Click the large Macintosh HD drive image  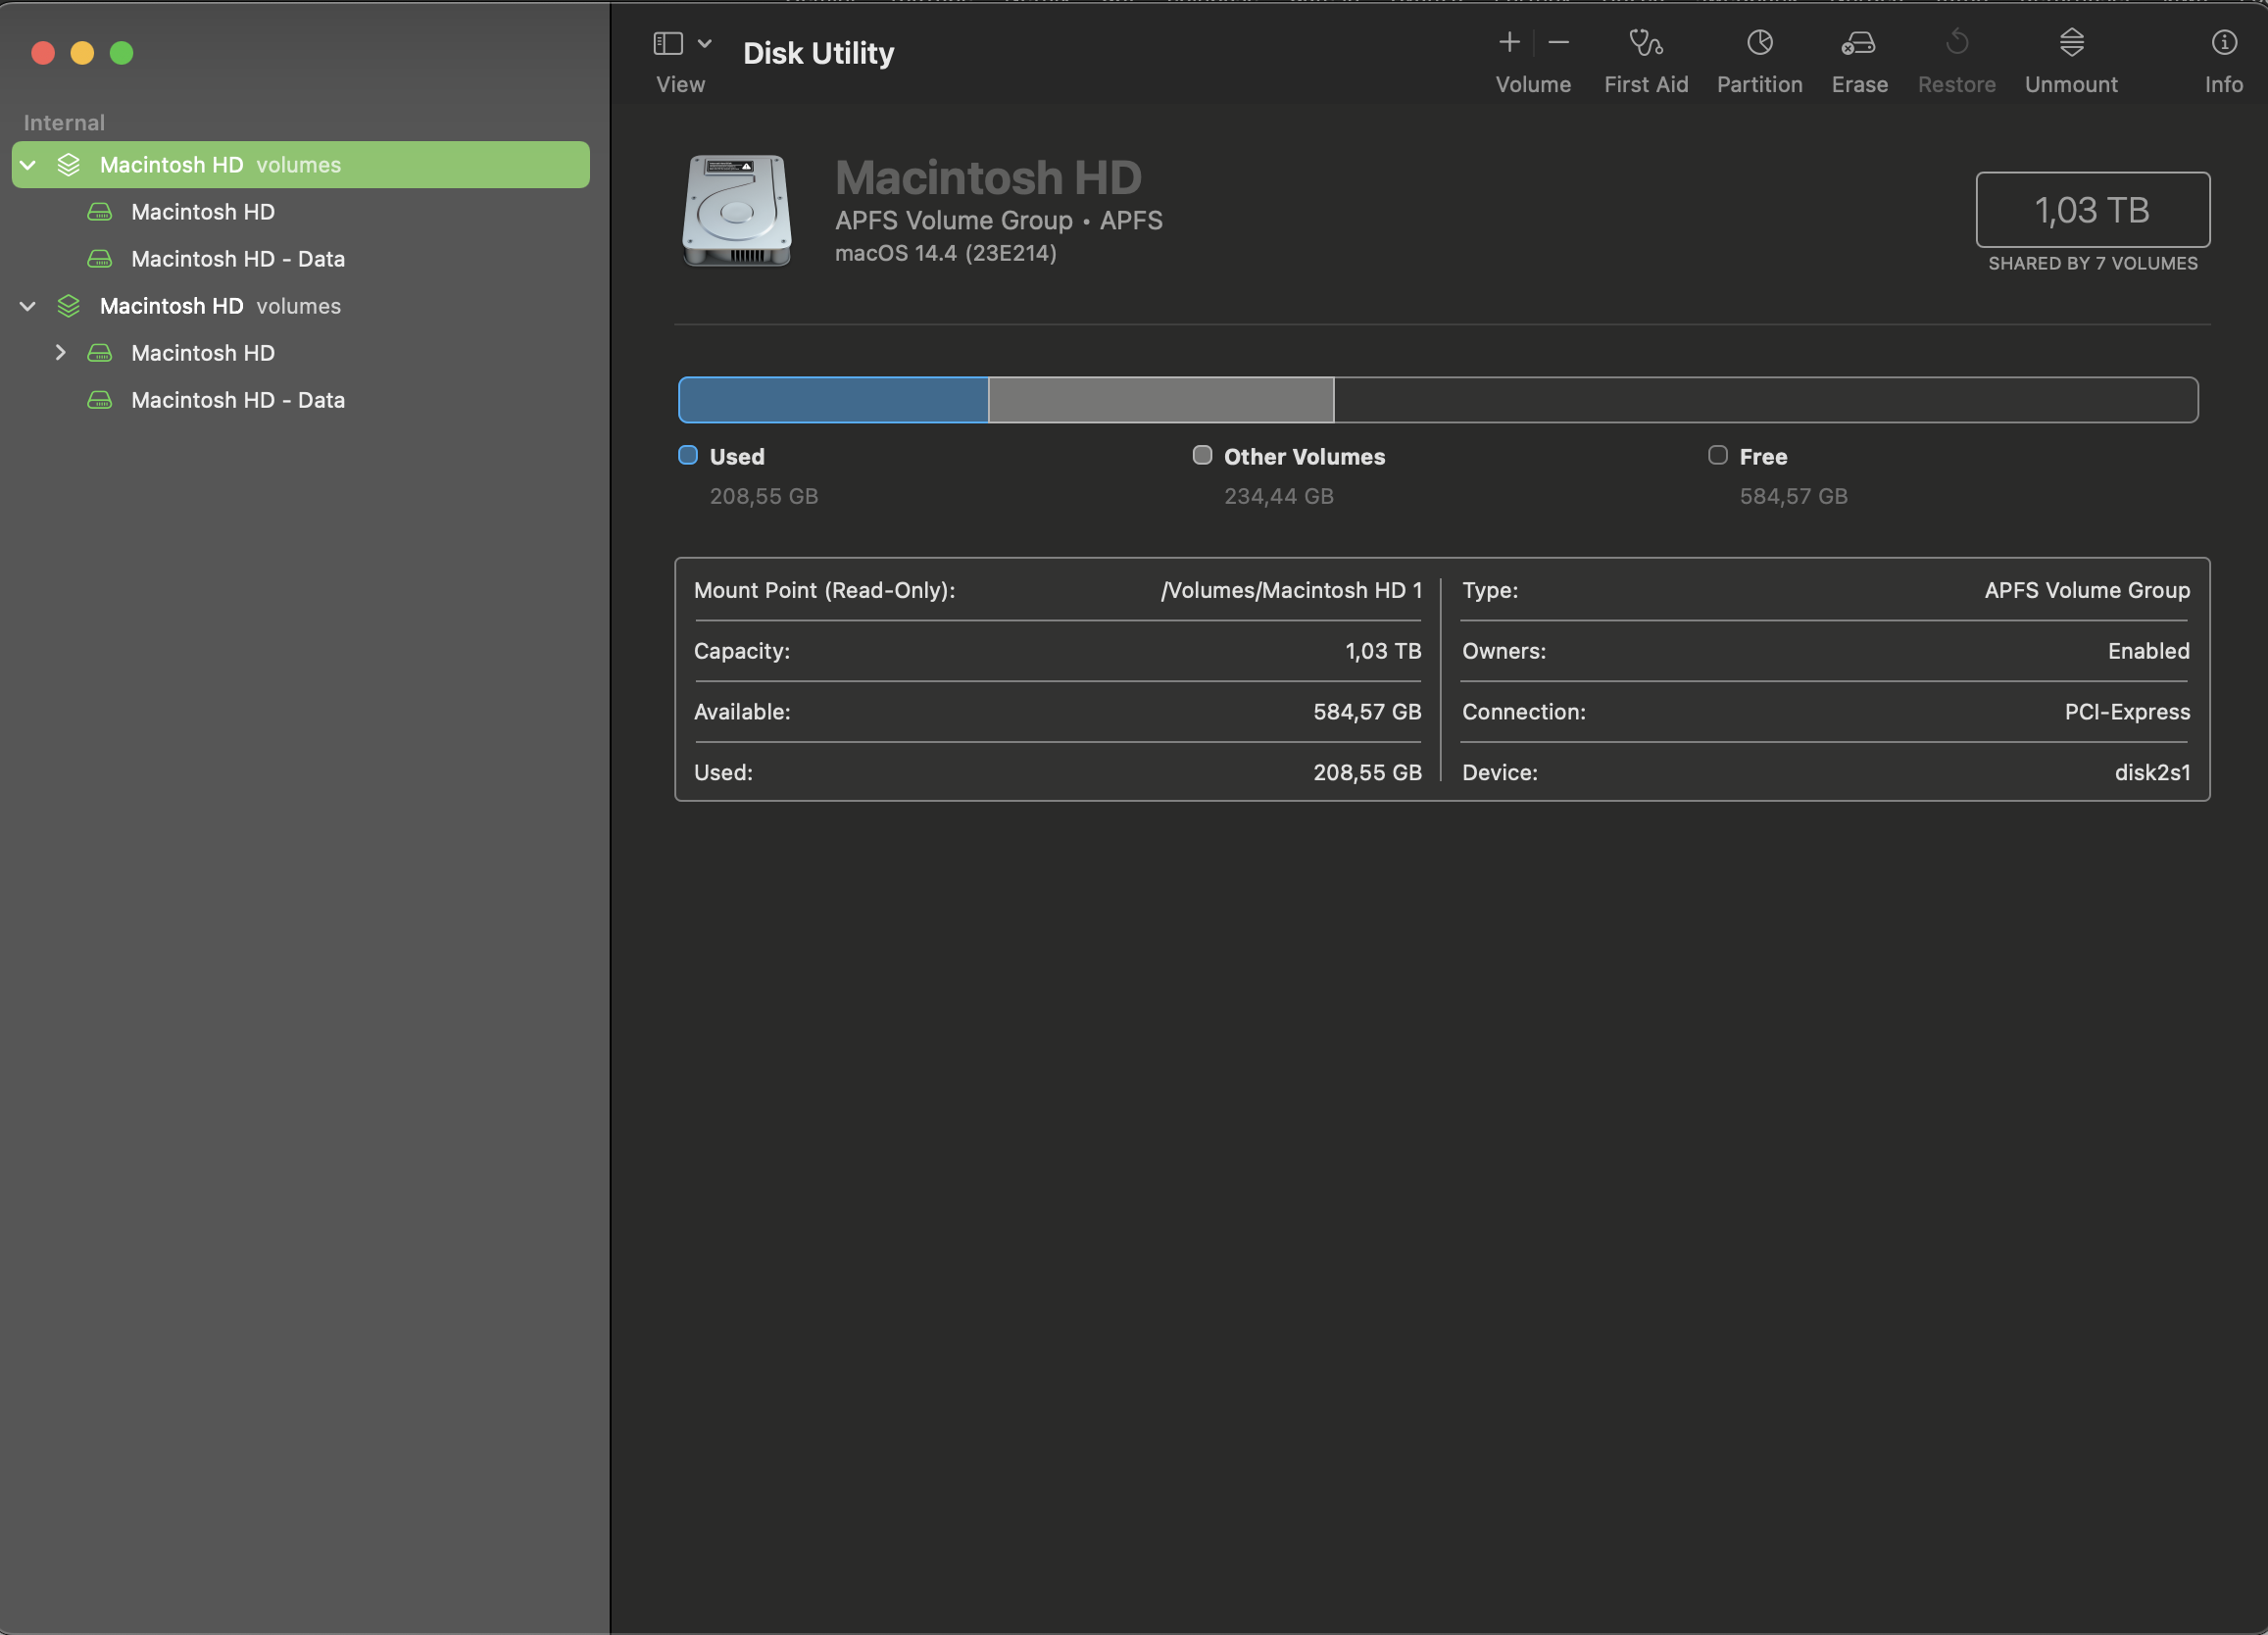pos(737,209)
